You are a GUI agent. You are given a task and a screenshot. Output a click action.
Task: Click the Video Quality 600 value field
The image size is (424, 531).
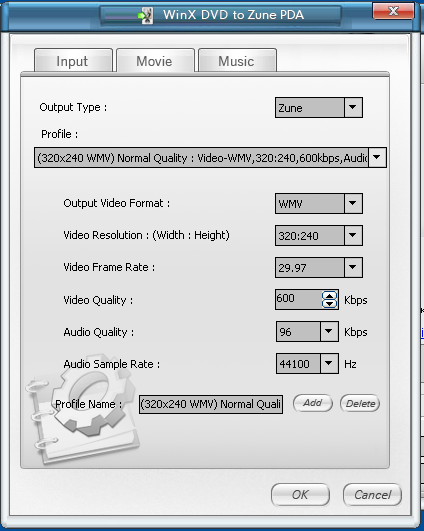[x=299, y=299]
